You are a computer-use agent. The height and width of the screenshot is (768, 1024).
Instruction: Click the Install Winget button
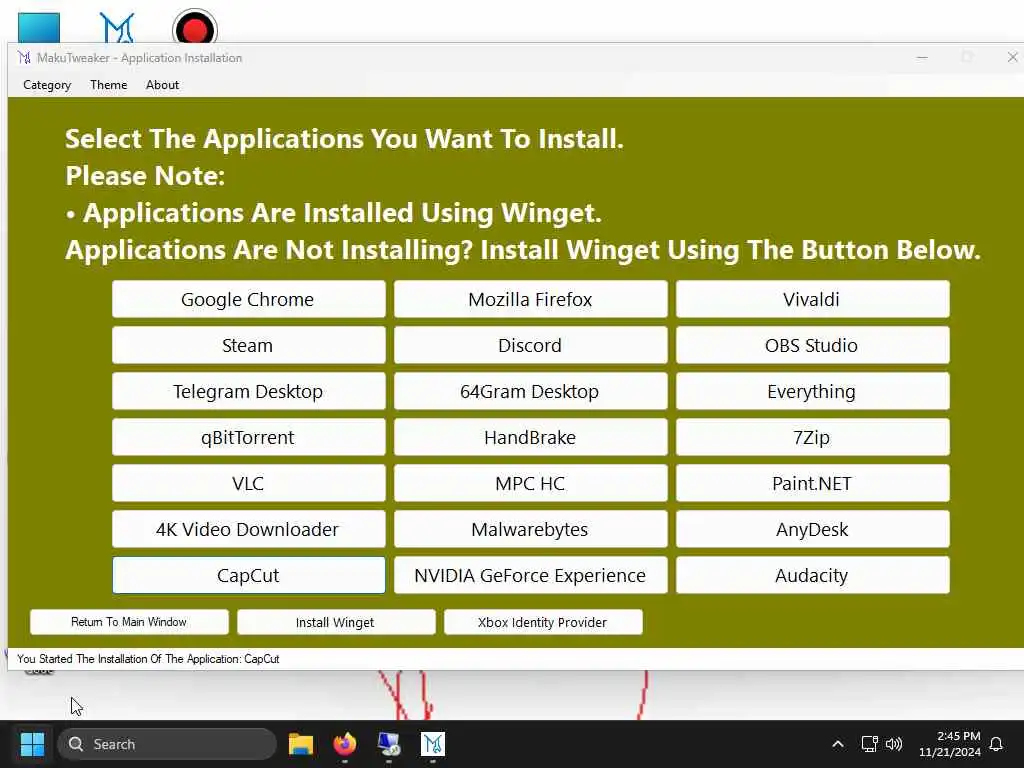click(336, 622)
